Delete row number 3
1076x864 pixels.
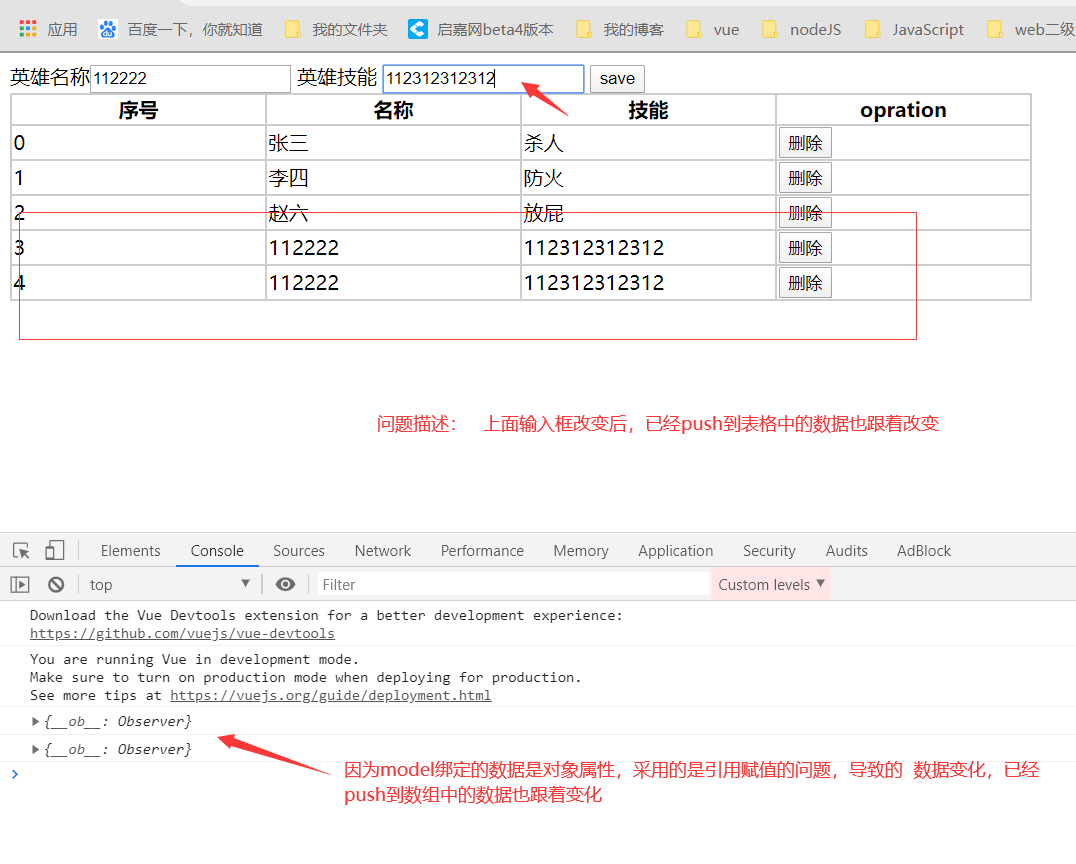coord(805,248)
